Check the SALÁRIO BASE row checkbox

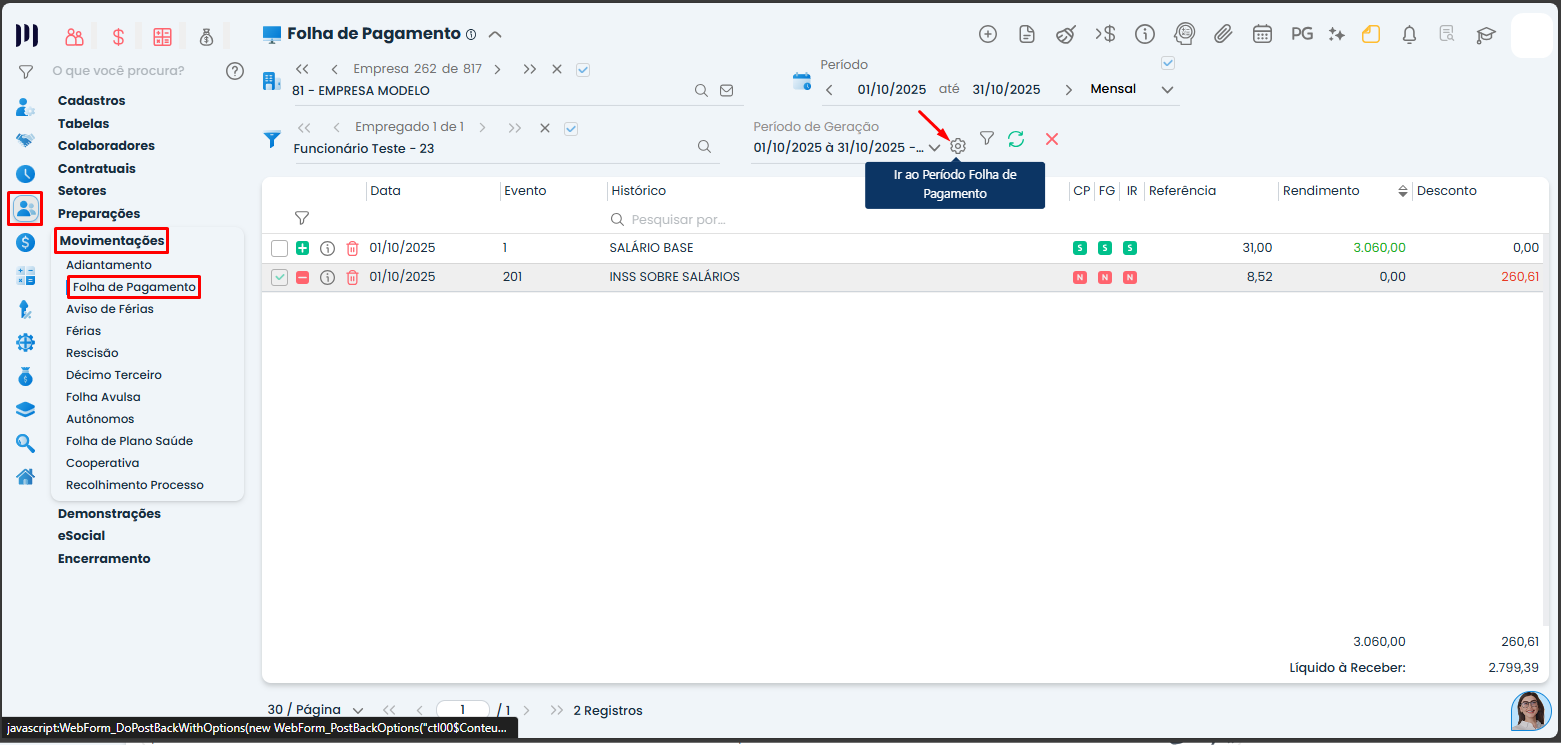pyautogui.click(x=279, y=248)
